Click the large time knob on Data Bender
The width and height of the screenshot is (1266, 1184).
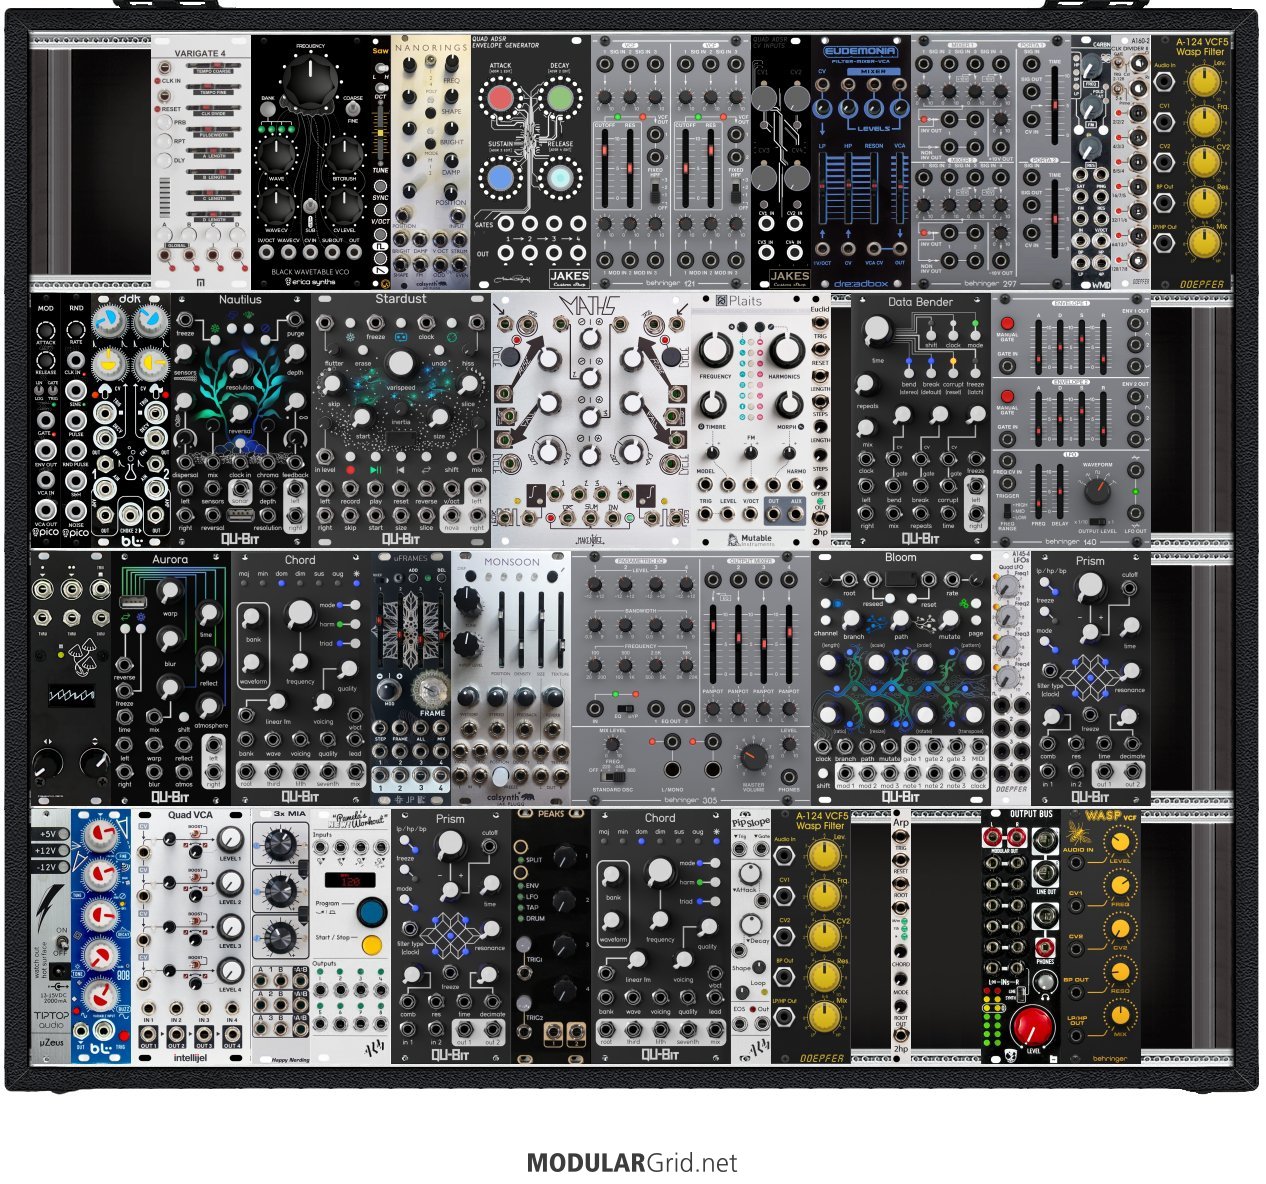(x=876, y=331)
